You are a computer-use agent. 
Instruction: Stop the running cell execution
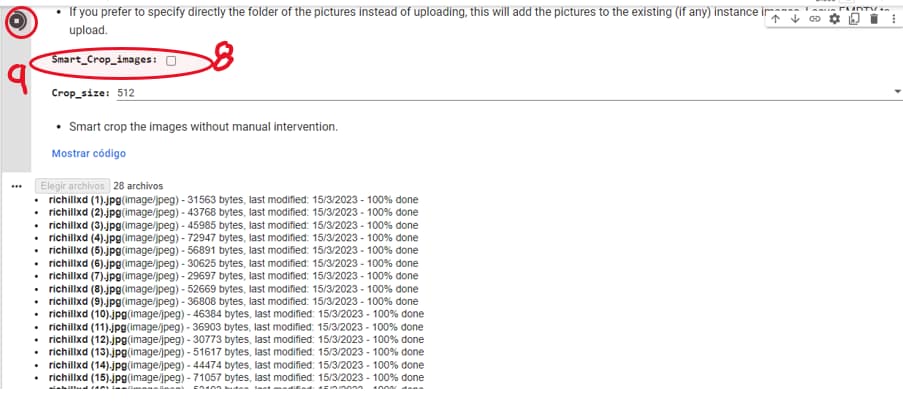click(x=17, y=22)
